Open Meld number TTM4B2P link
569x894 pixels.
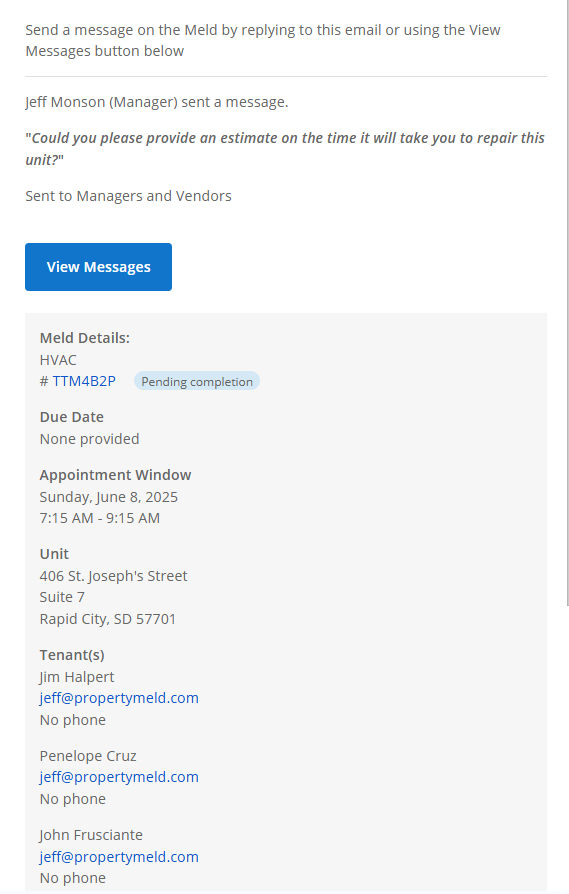click(x=84, y=381)
